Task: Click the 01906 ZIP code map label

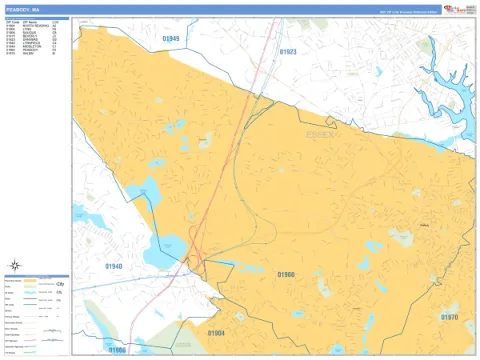Action: [x=117, y=350]
